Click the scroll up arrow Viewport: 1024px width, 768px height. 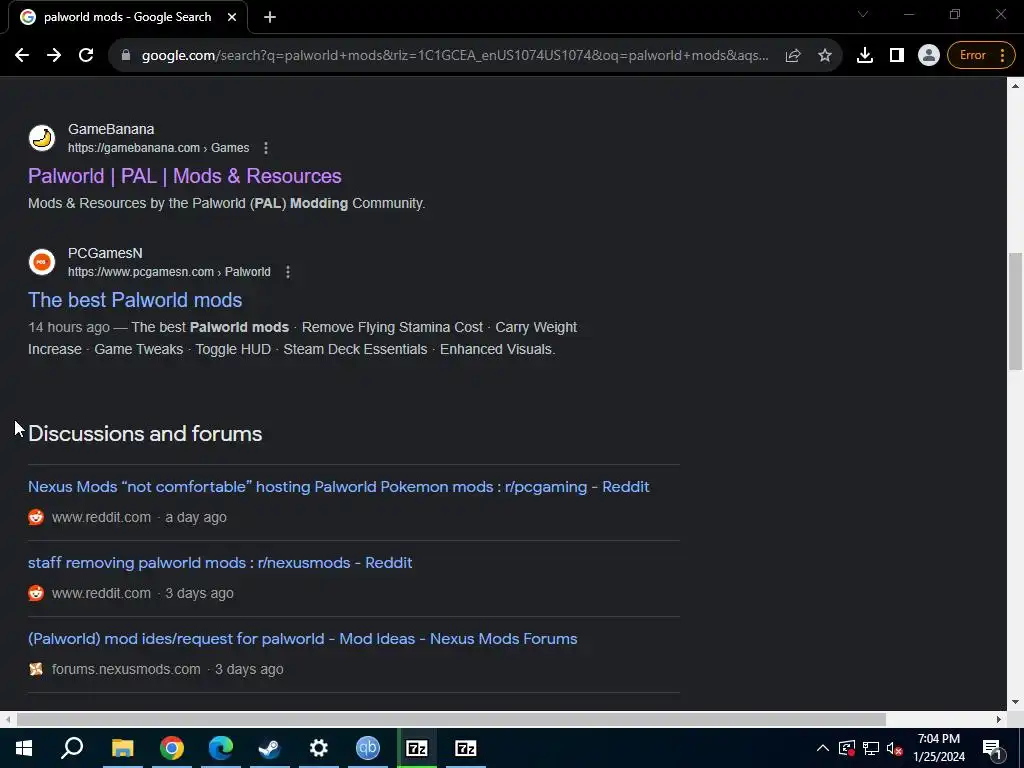click(1015, 86)
